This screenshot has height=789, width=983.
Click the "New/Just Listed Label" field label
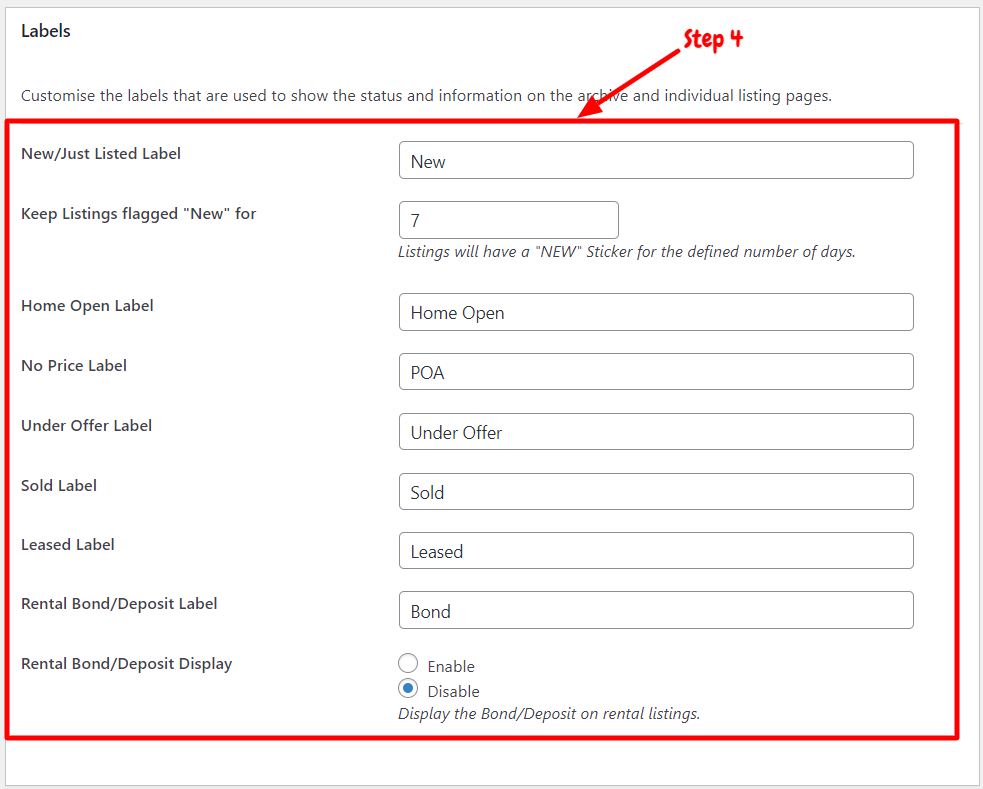[x=101, y=154]
